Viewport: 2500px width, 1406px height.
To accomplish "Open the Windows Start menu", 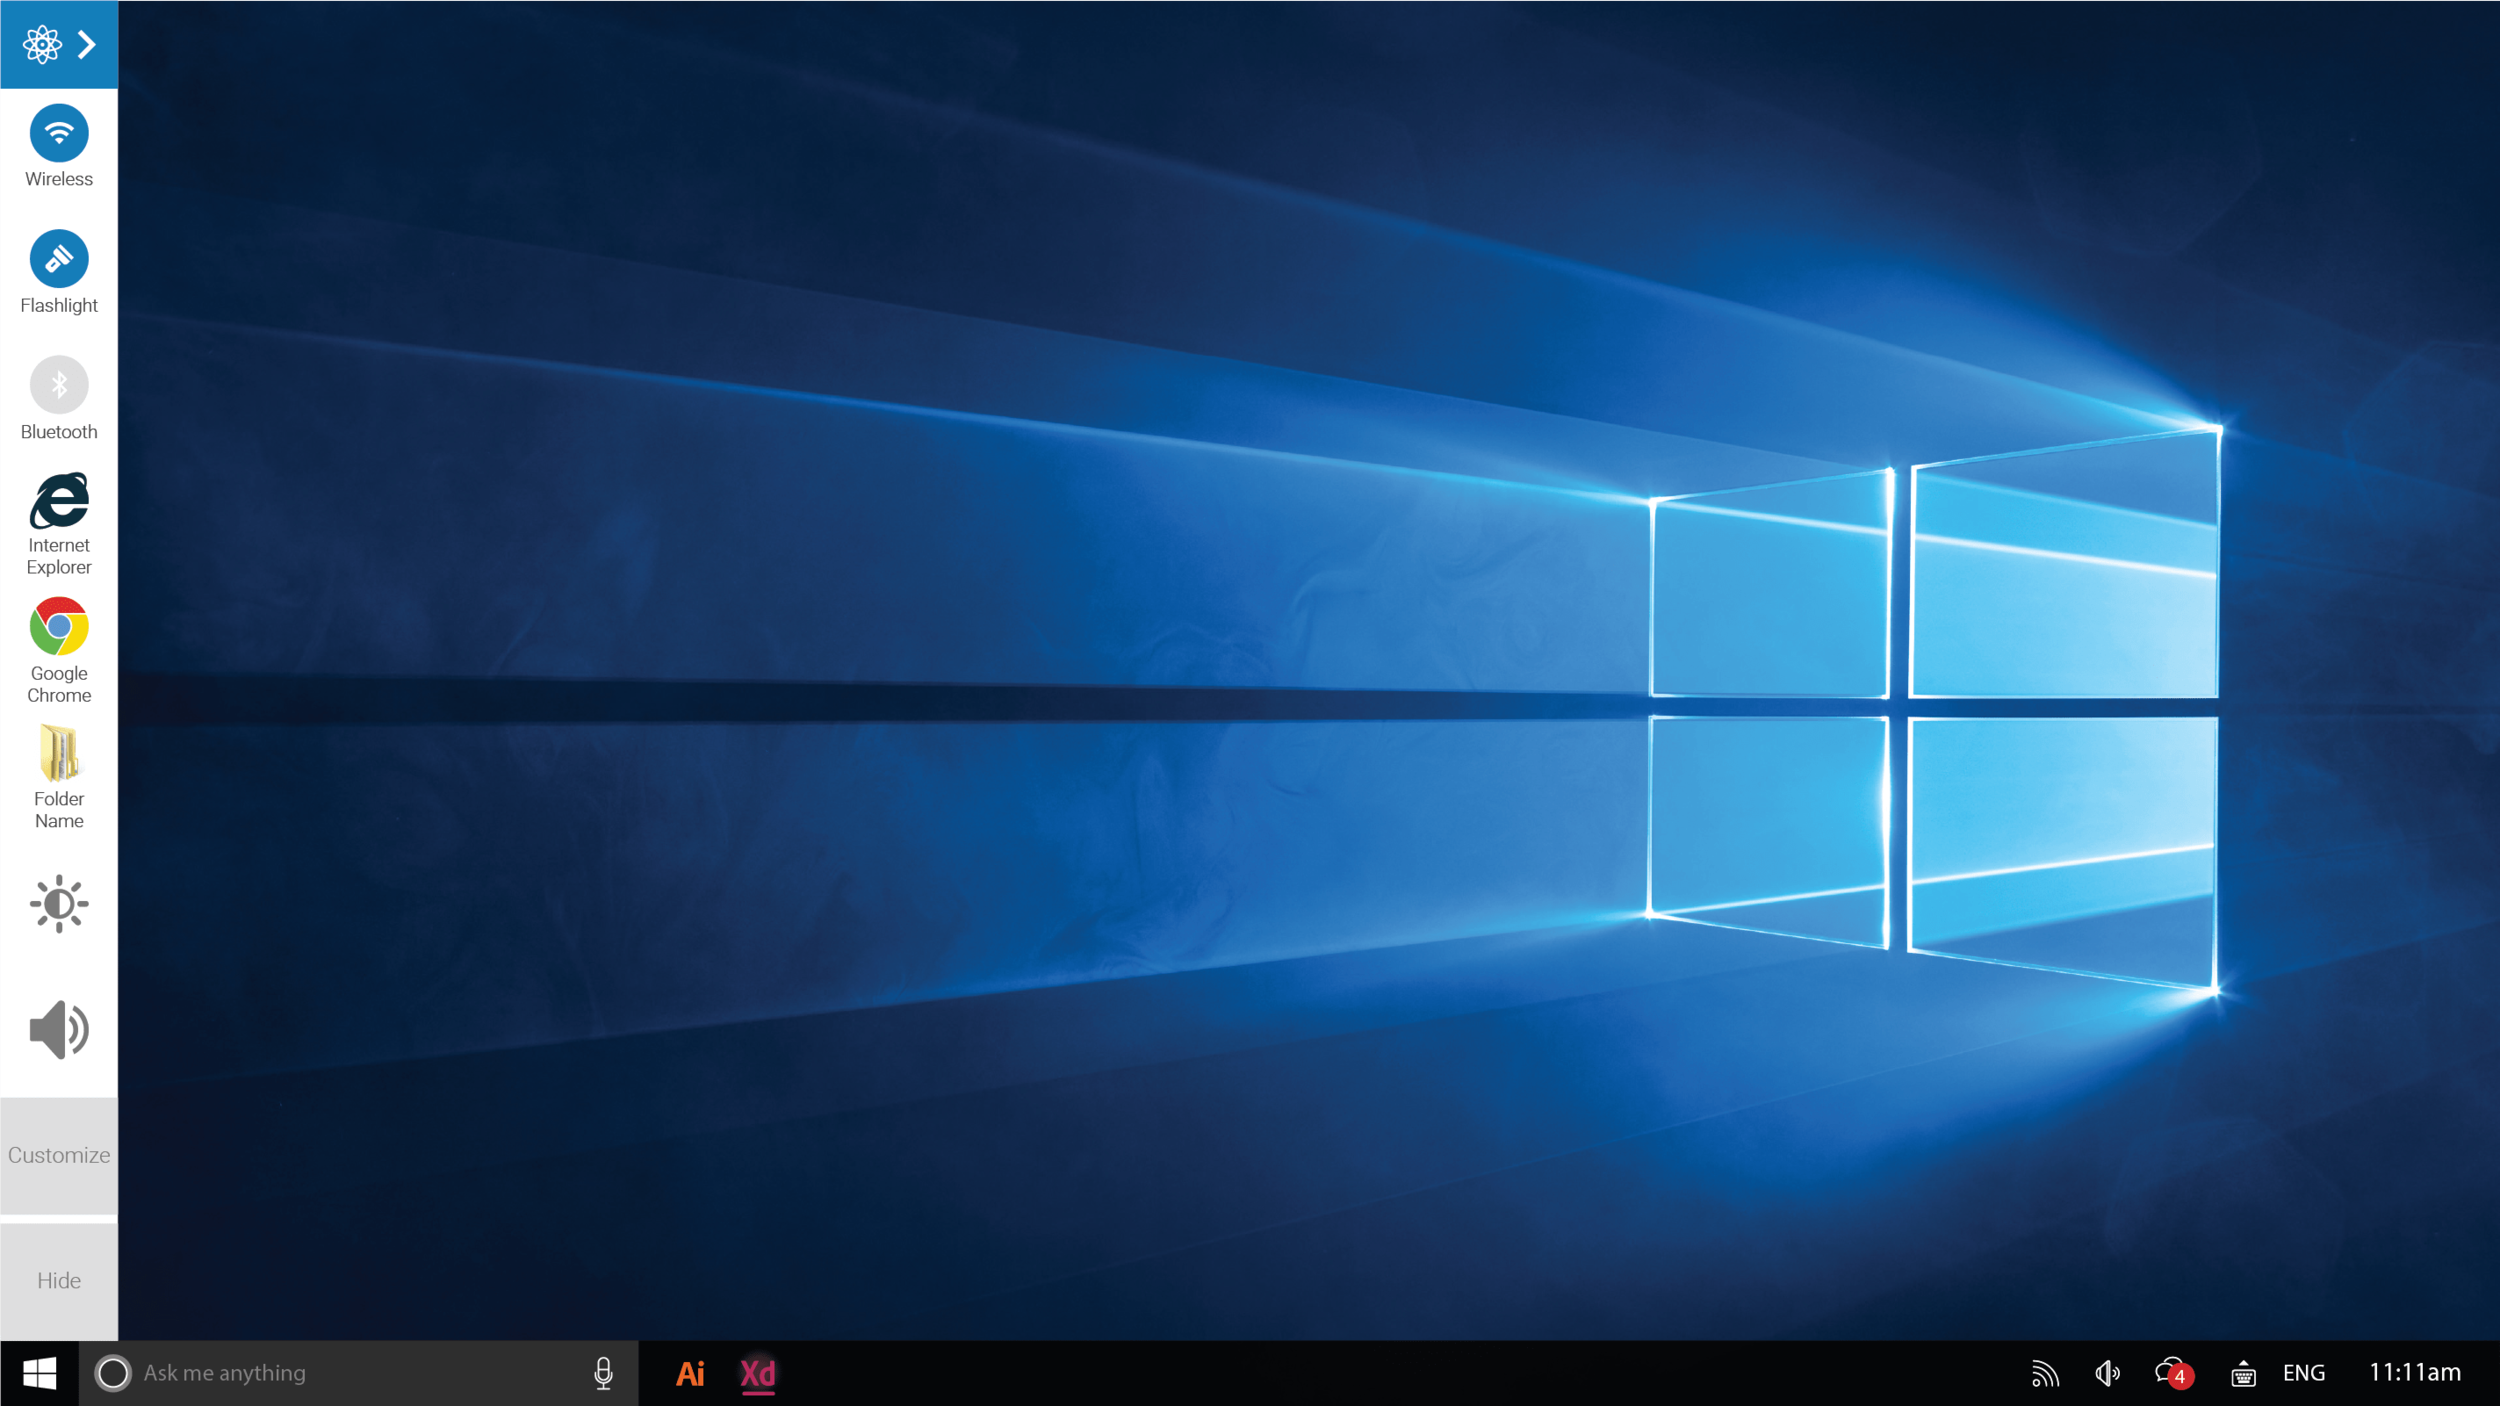I will 39,1373.
